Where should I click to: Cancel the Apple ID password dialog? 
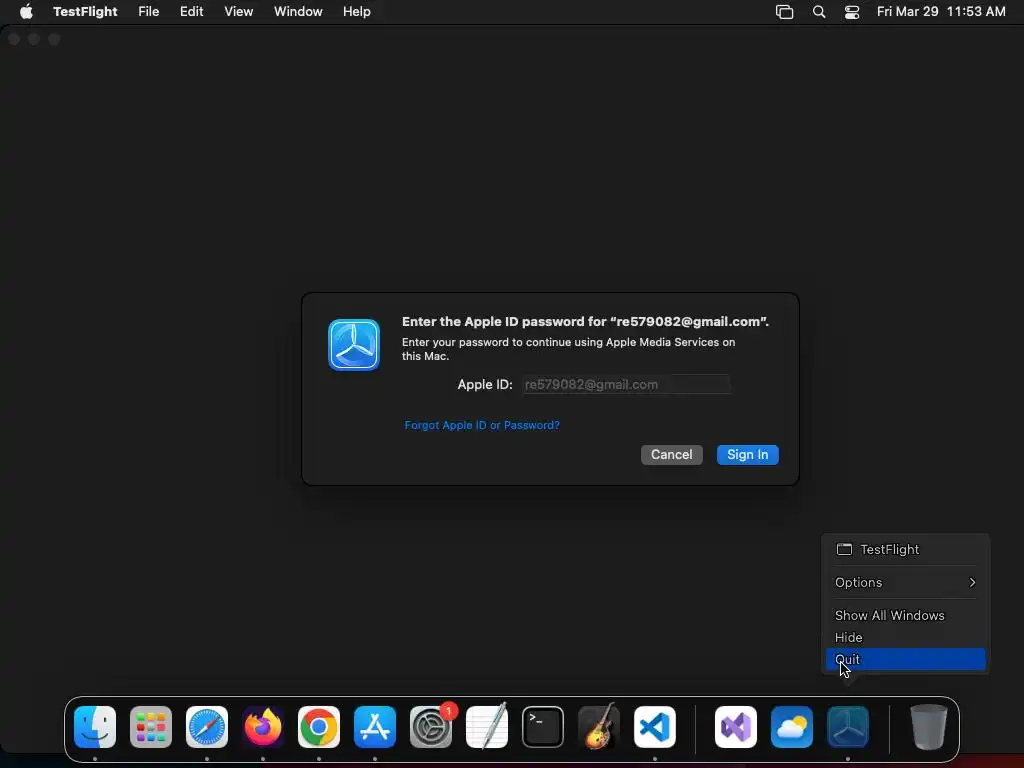pos(672,455)
